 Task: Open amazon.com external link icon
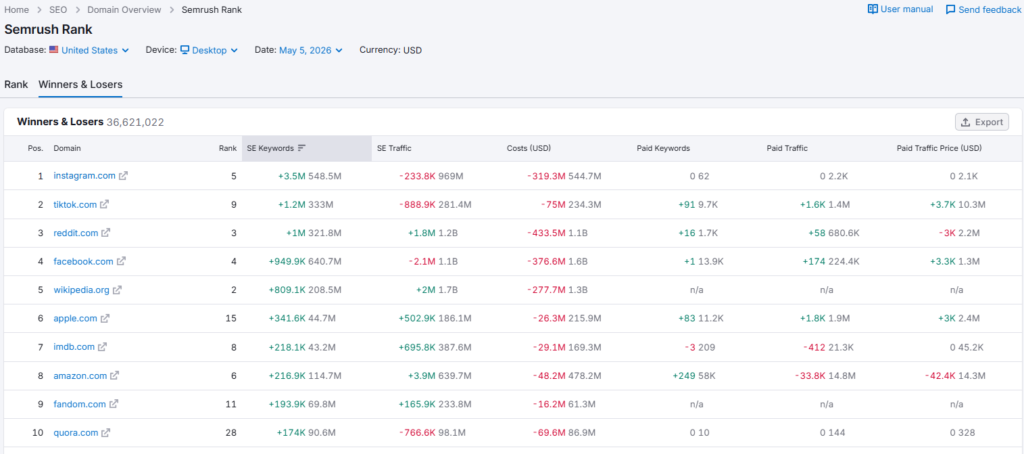click(114, 376)
